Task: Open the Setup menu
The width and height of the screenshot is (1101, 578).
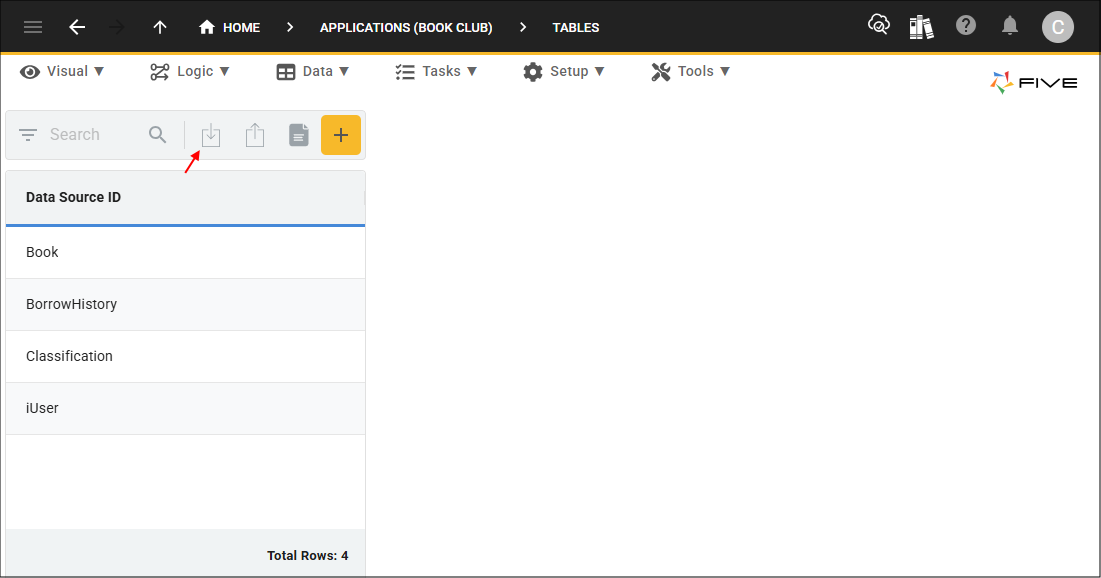Action: tap(564, 72)
